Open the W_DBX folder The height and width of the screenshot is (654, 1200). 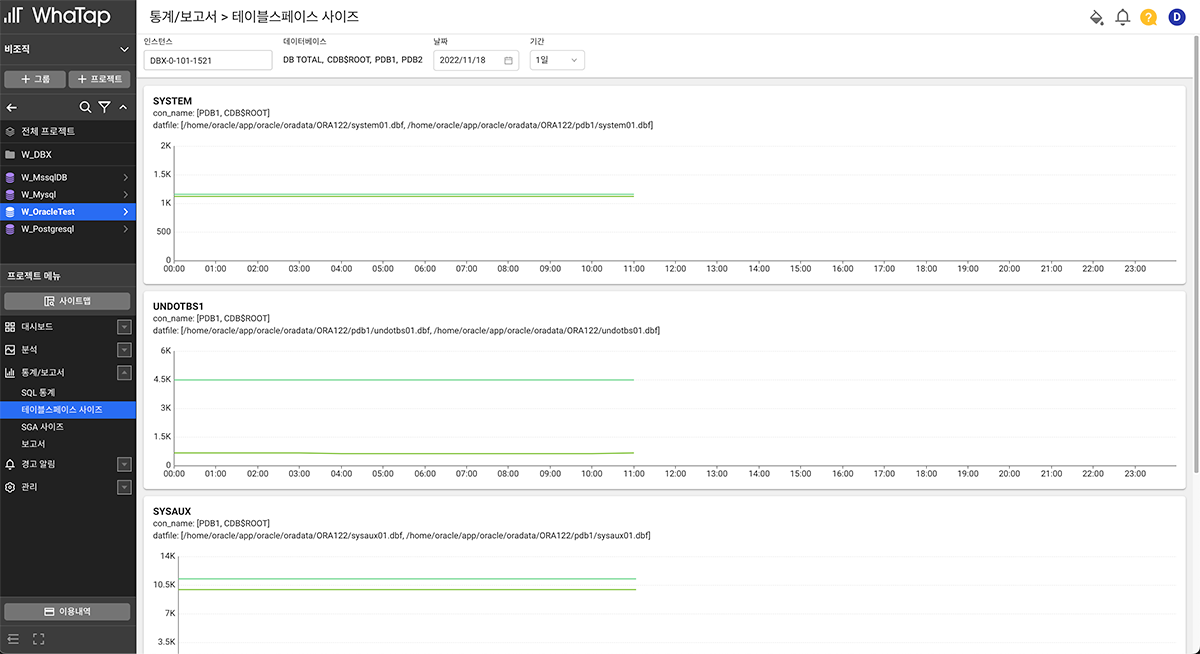[67, 155]
